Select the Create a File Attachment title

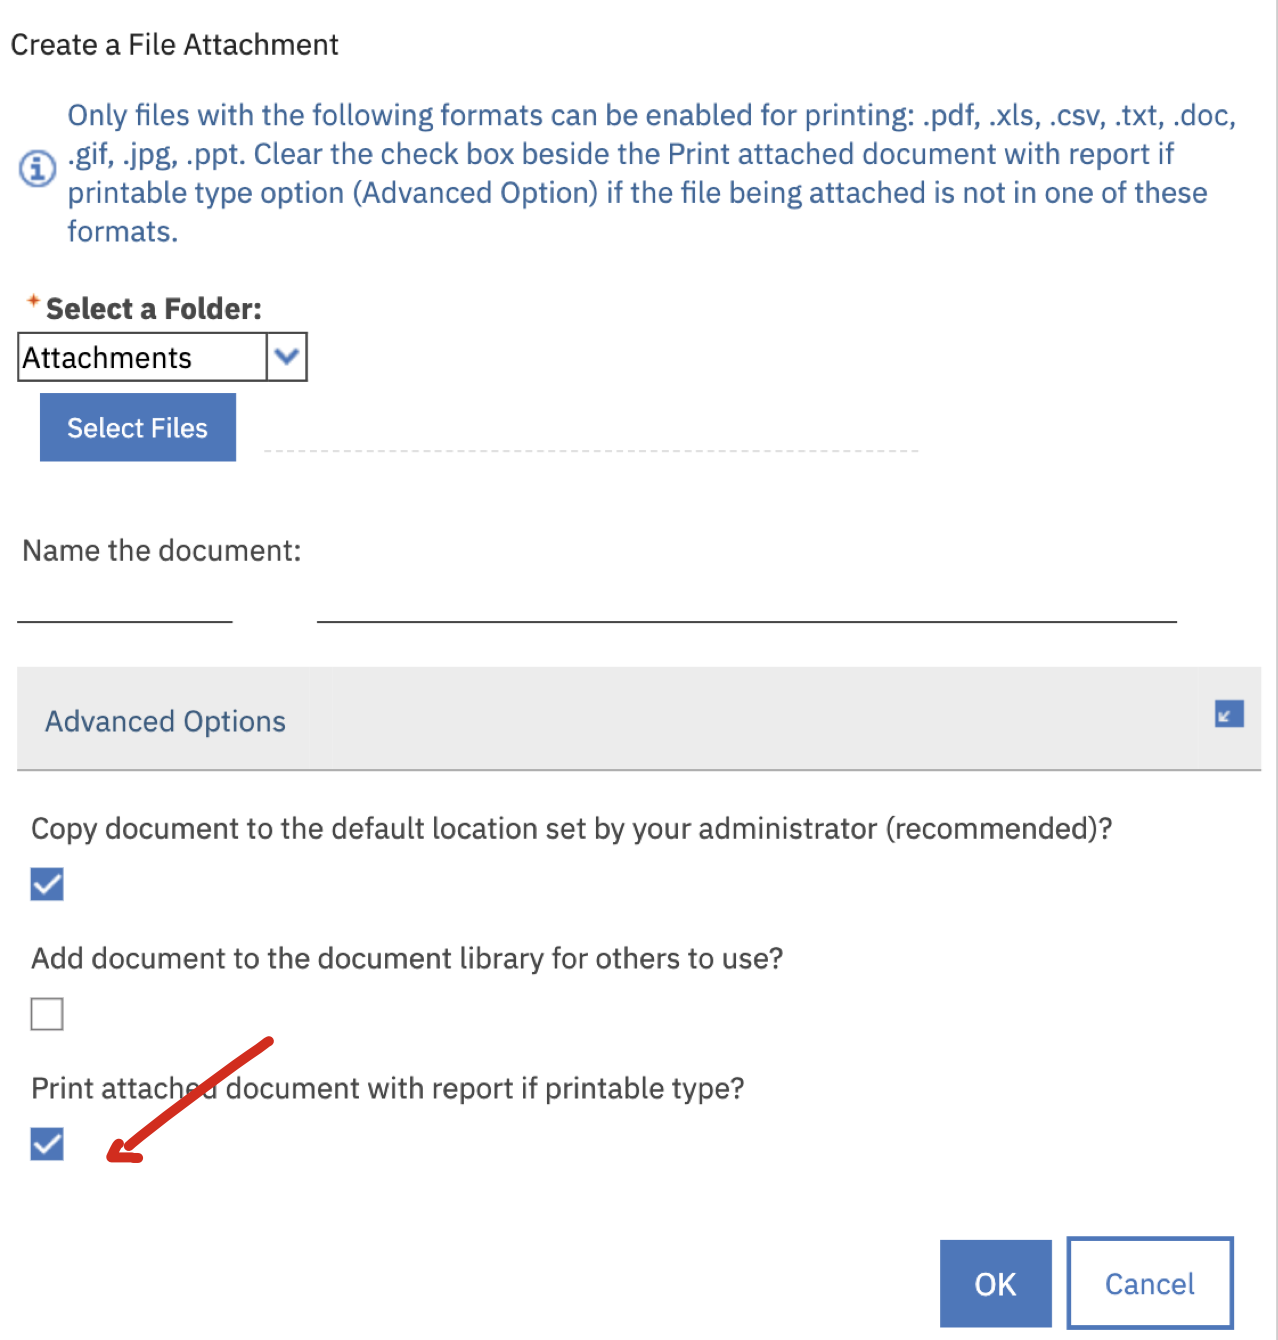173,44
